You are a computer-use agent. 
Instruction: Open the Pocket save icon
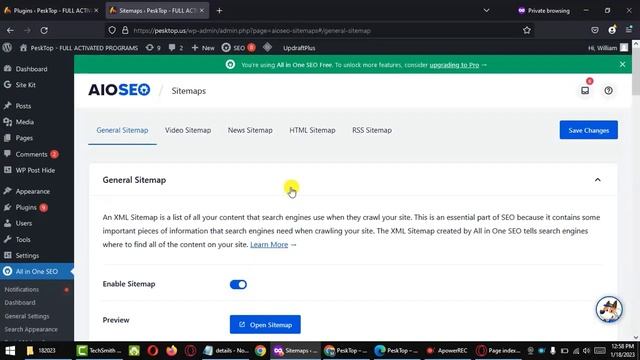tap(595, 30)
